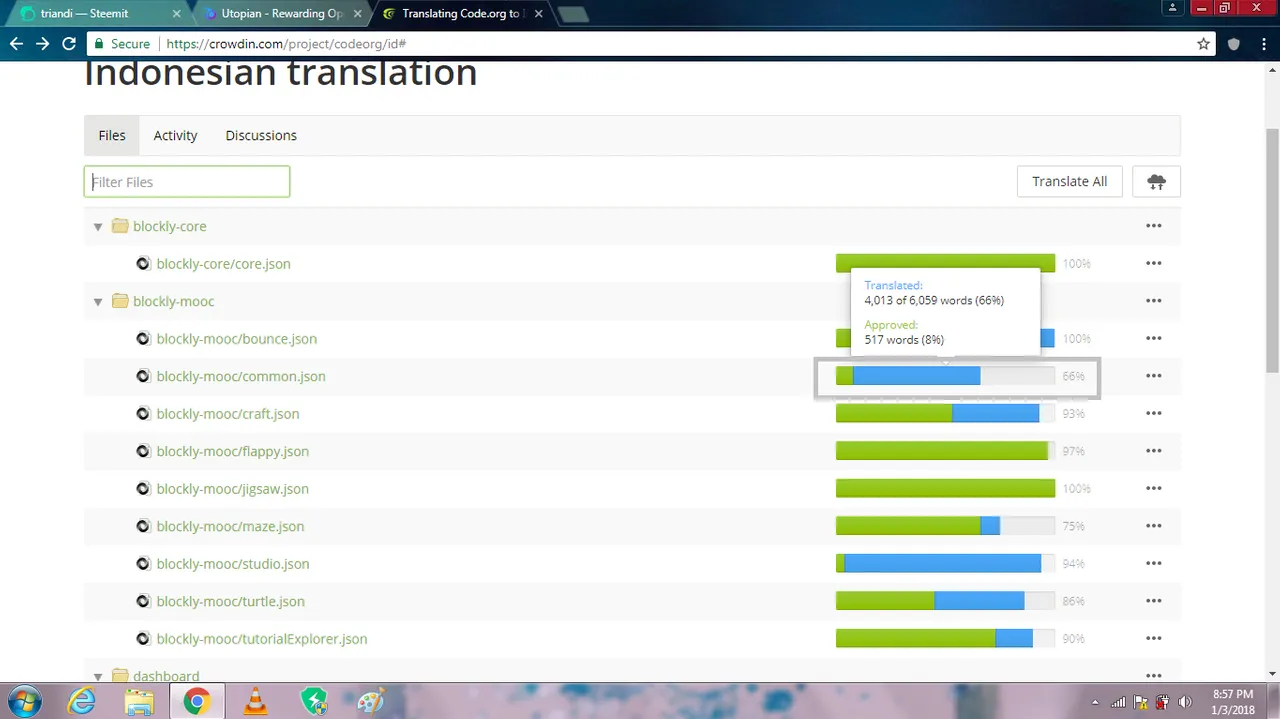Click the studio.json progress bar at 94%
Viewport: 1280px width, 719px height.
click(x=945, y=564)
